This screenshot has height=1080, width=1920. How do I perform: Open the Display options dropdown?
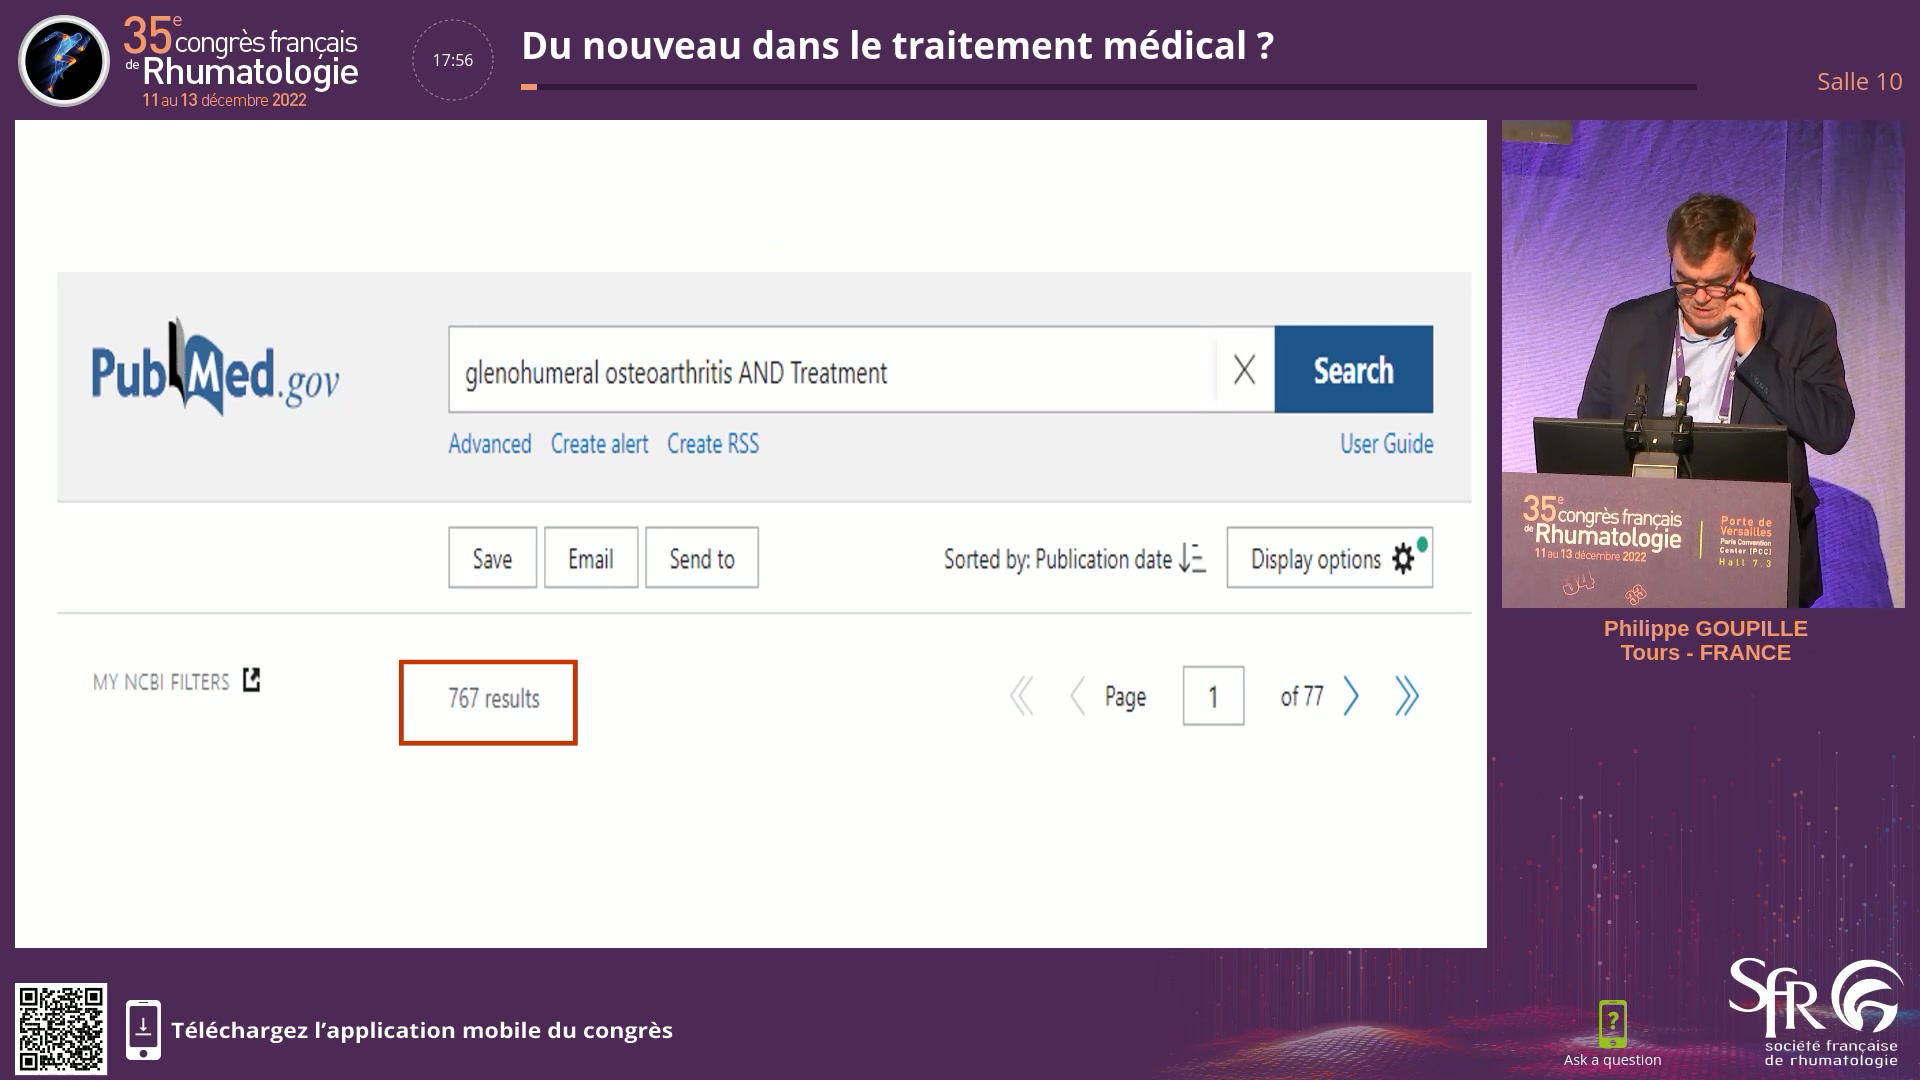tap(1330, 558)
